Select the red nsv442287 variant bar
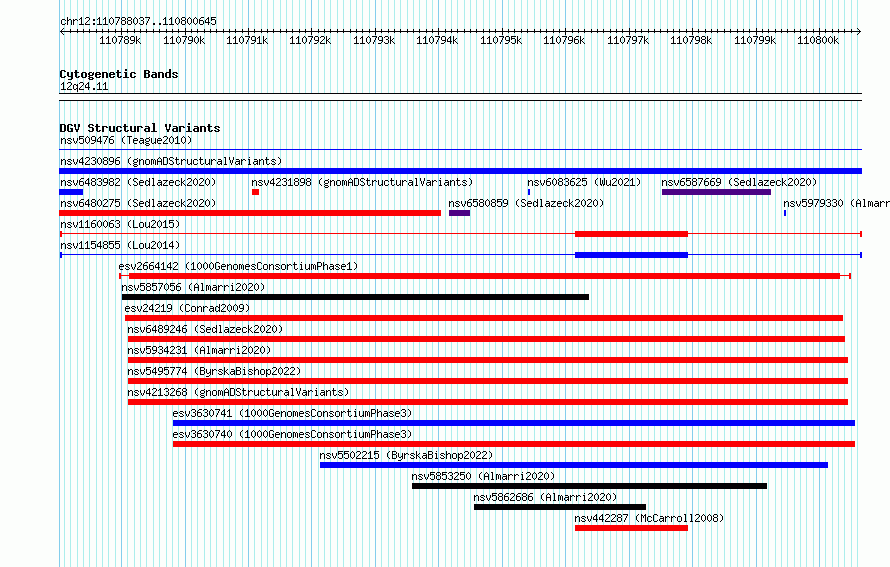The image size is (890, 567). tap(631, 528)
